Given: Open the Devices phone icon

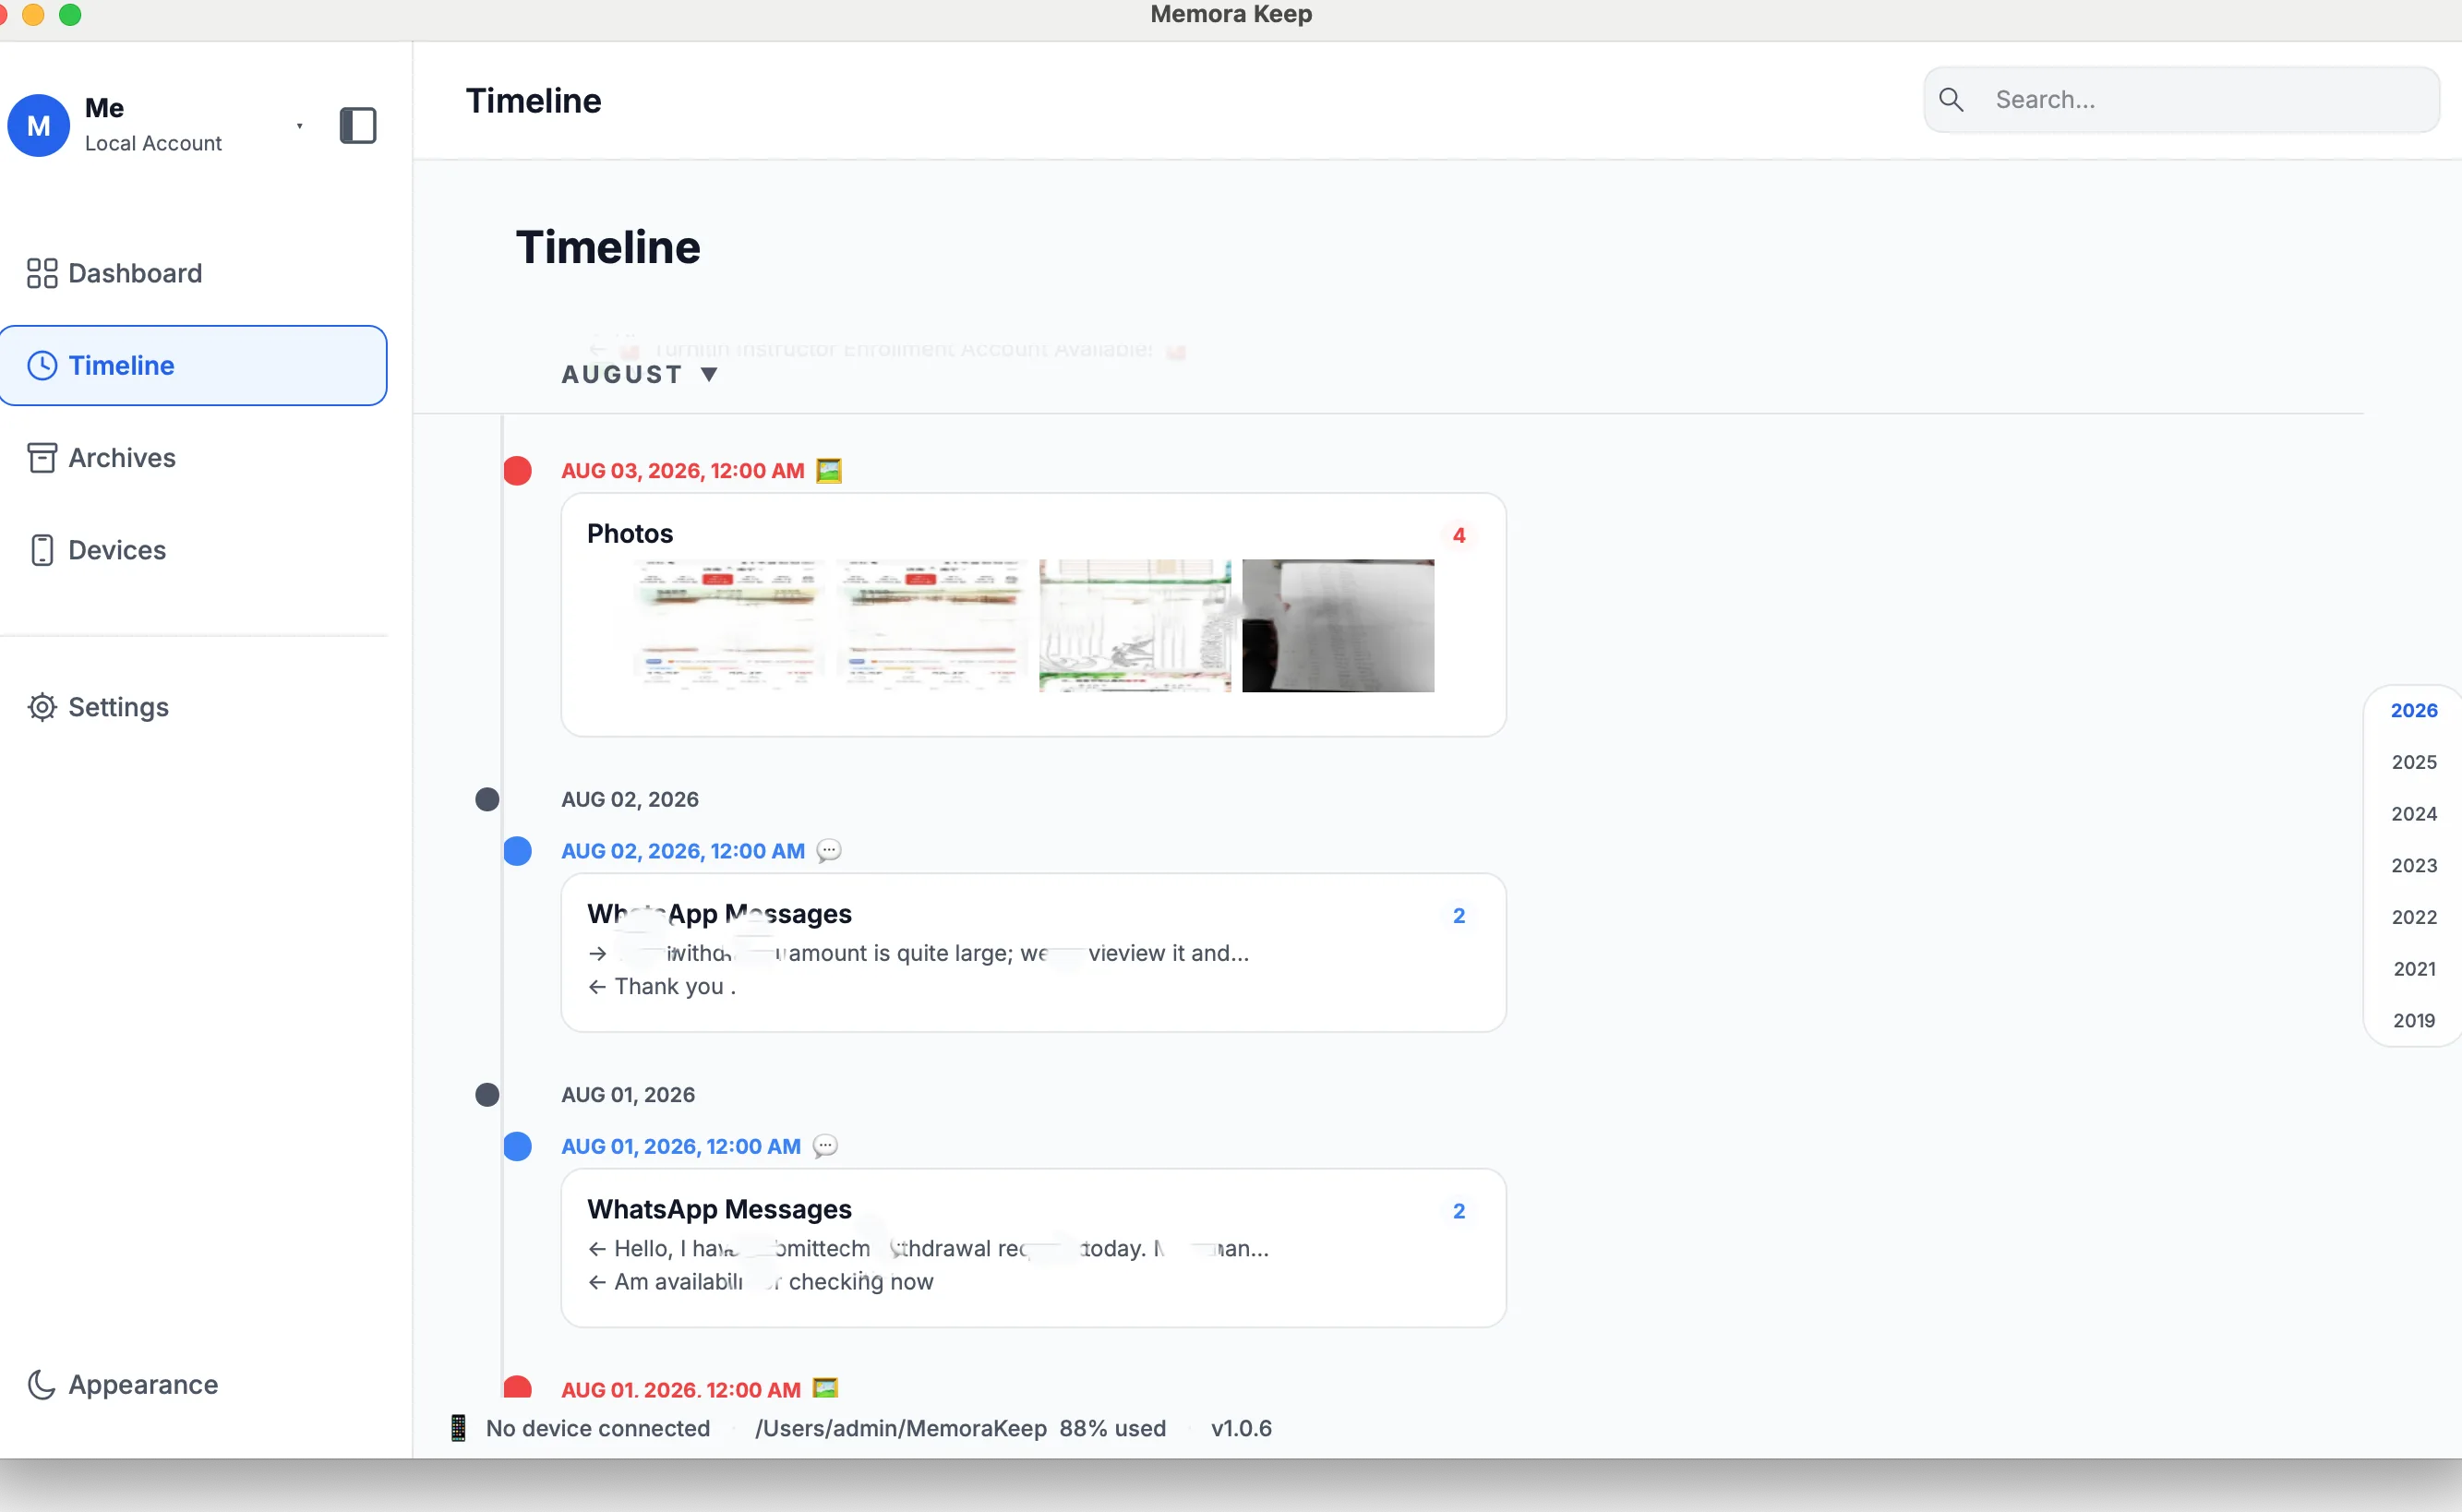Looking at the screenshot, I should coord(42,549).
